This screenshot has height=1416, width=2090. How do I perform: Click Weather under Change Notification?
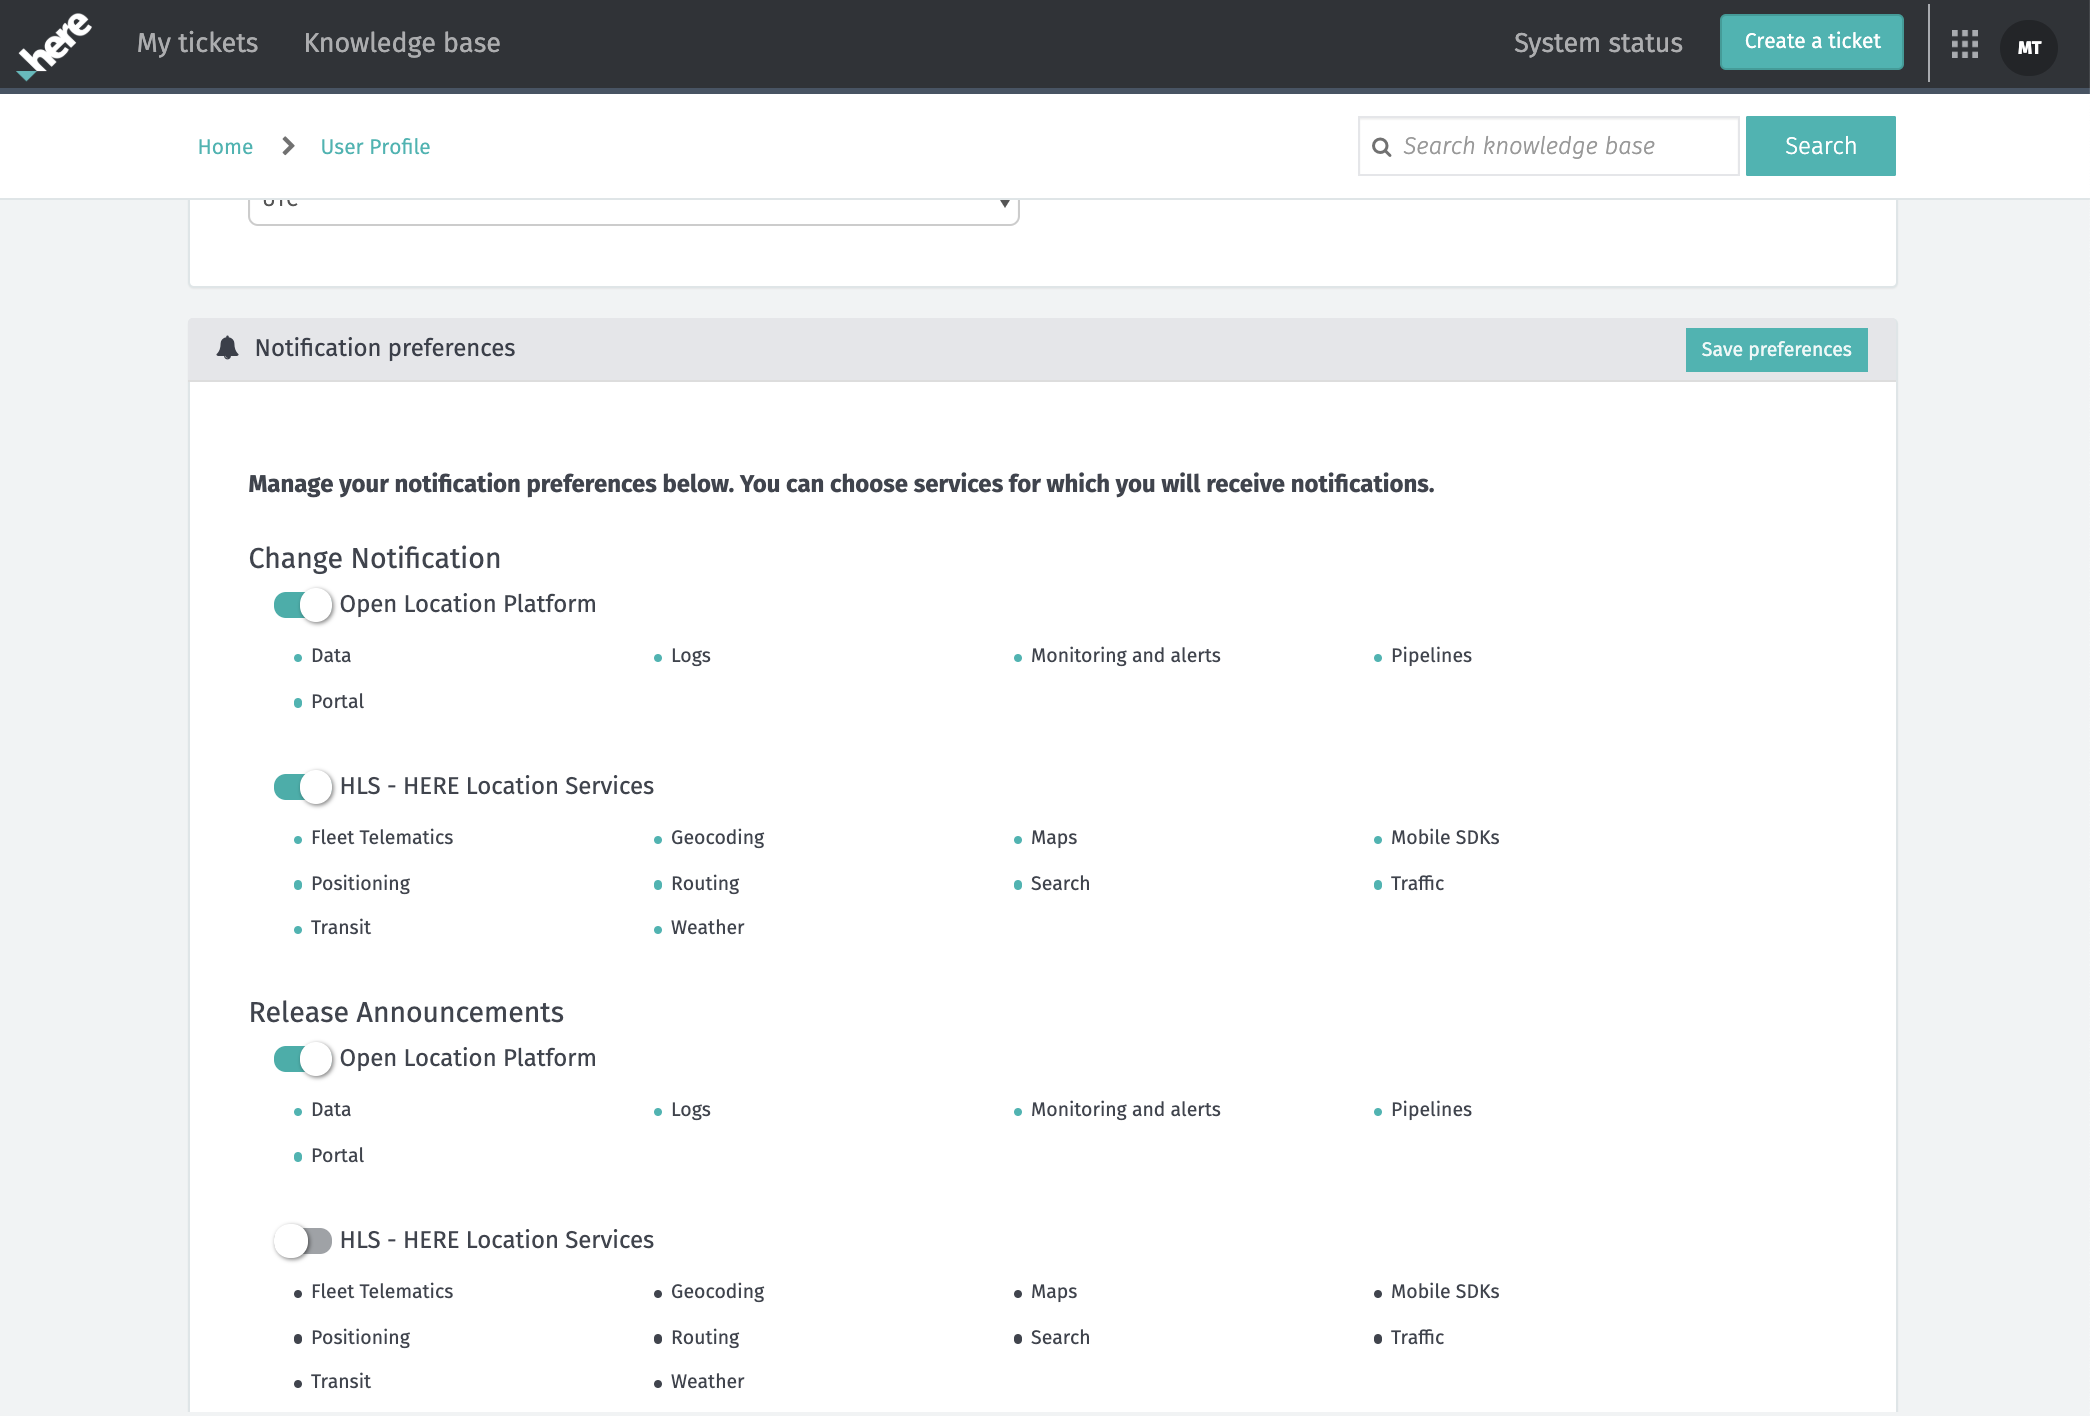pyautogui.click(x=707, y=928)
